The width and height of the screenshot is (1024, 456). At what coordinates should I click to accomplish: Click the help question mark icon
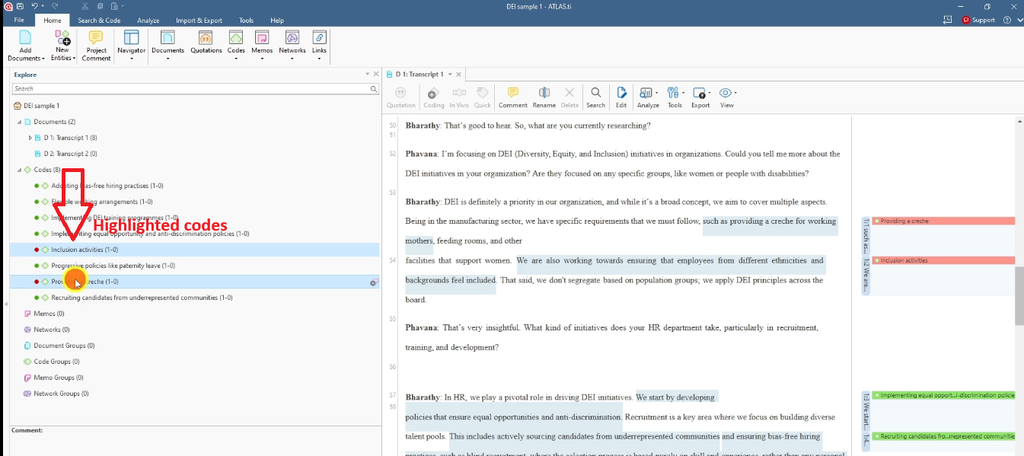pyautogui.click(x=1007, y=20)
